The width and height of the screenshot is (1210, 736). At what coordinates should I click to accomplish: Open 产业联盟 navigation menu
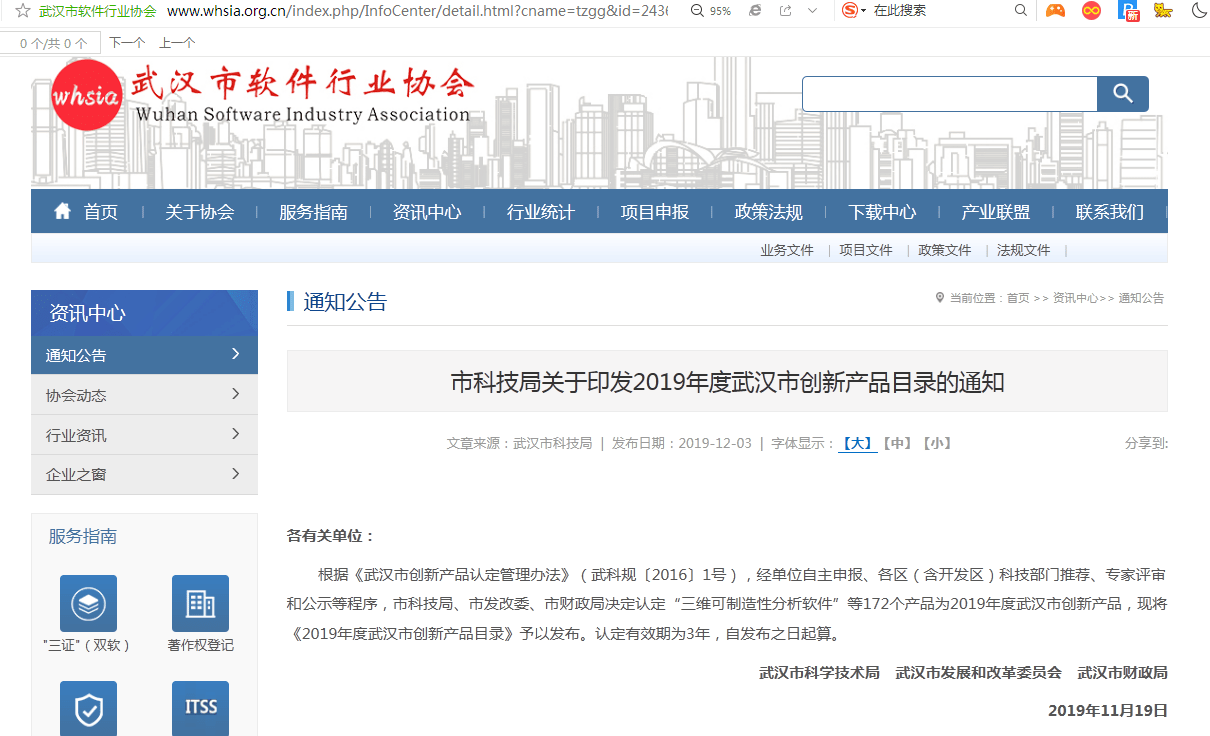996,212
